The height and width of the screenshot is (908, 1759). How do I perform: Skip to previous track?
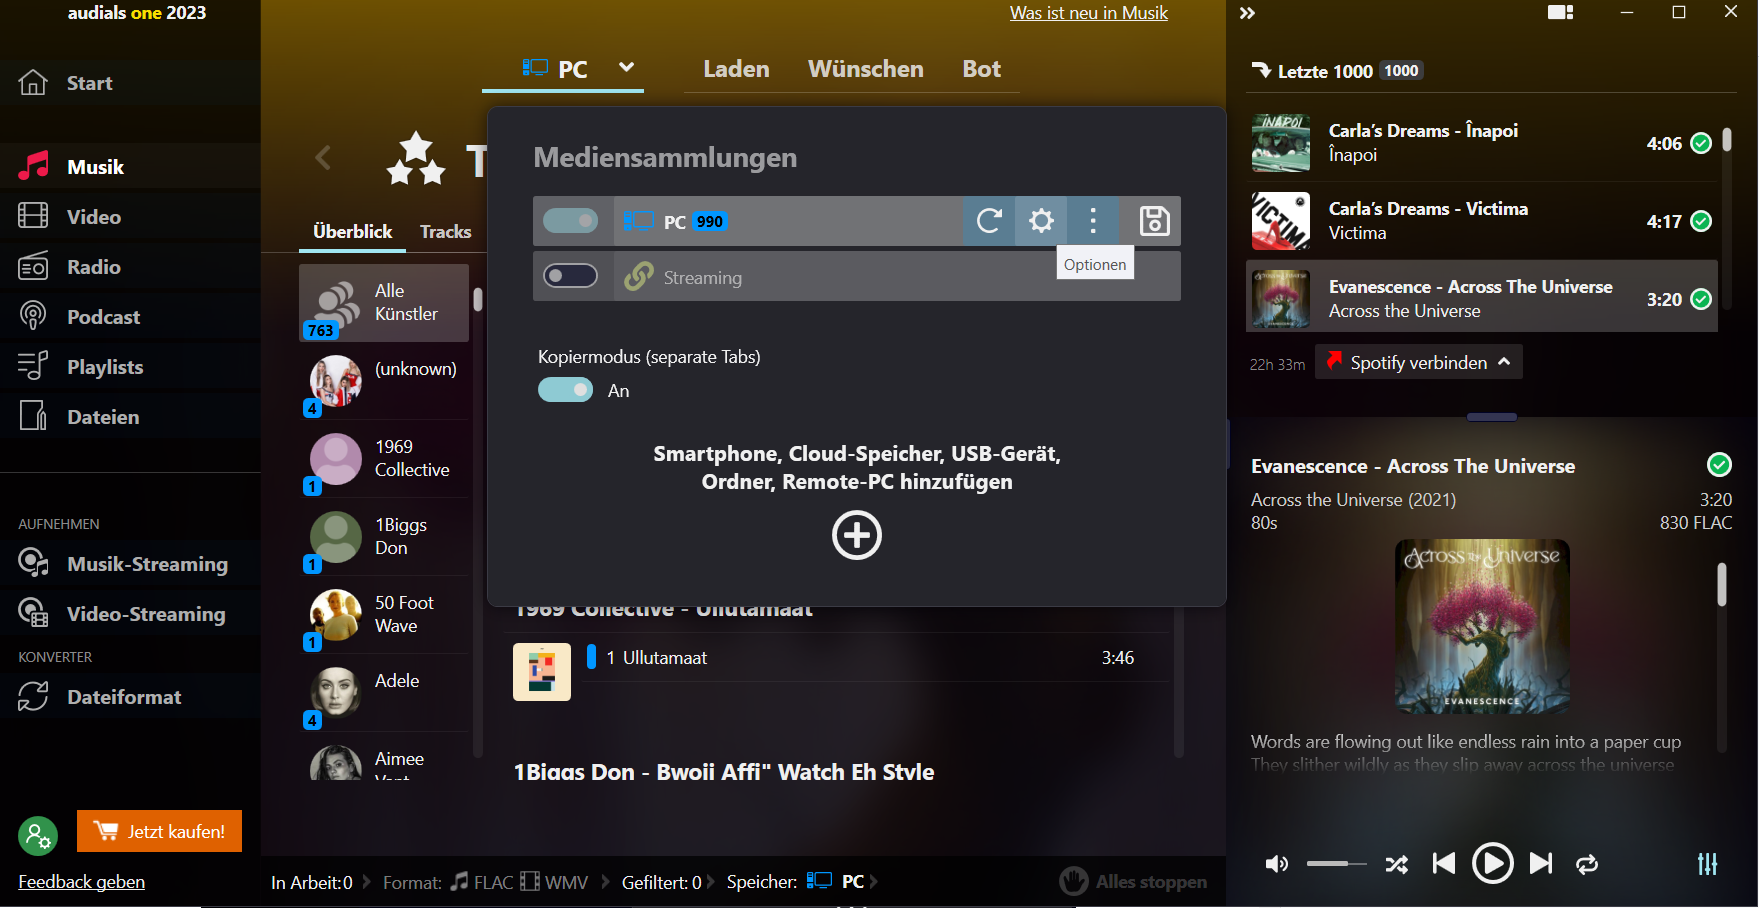pos(1443,864)
